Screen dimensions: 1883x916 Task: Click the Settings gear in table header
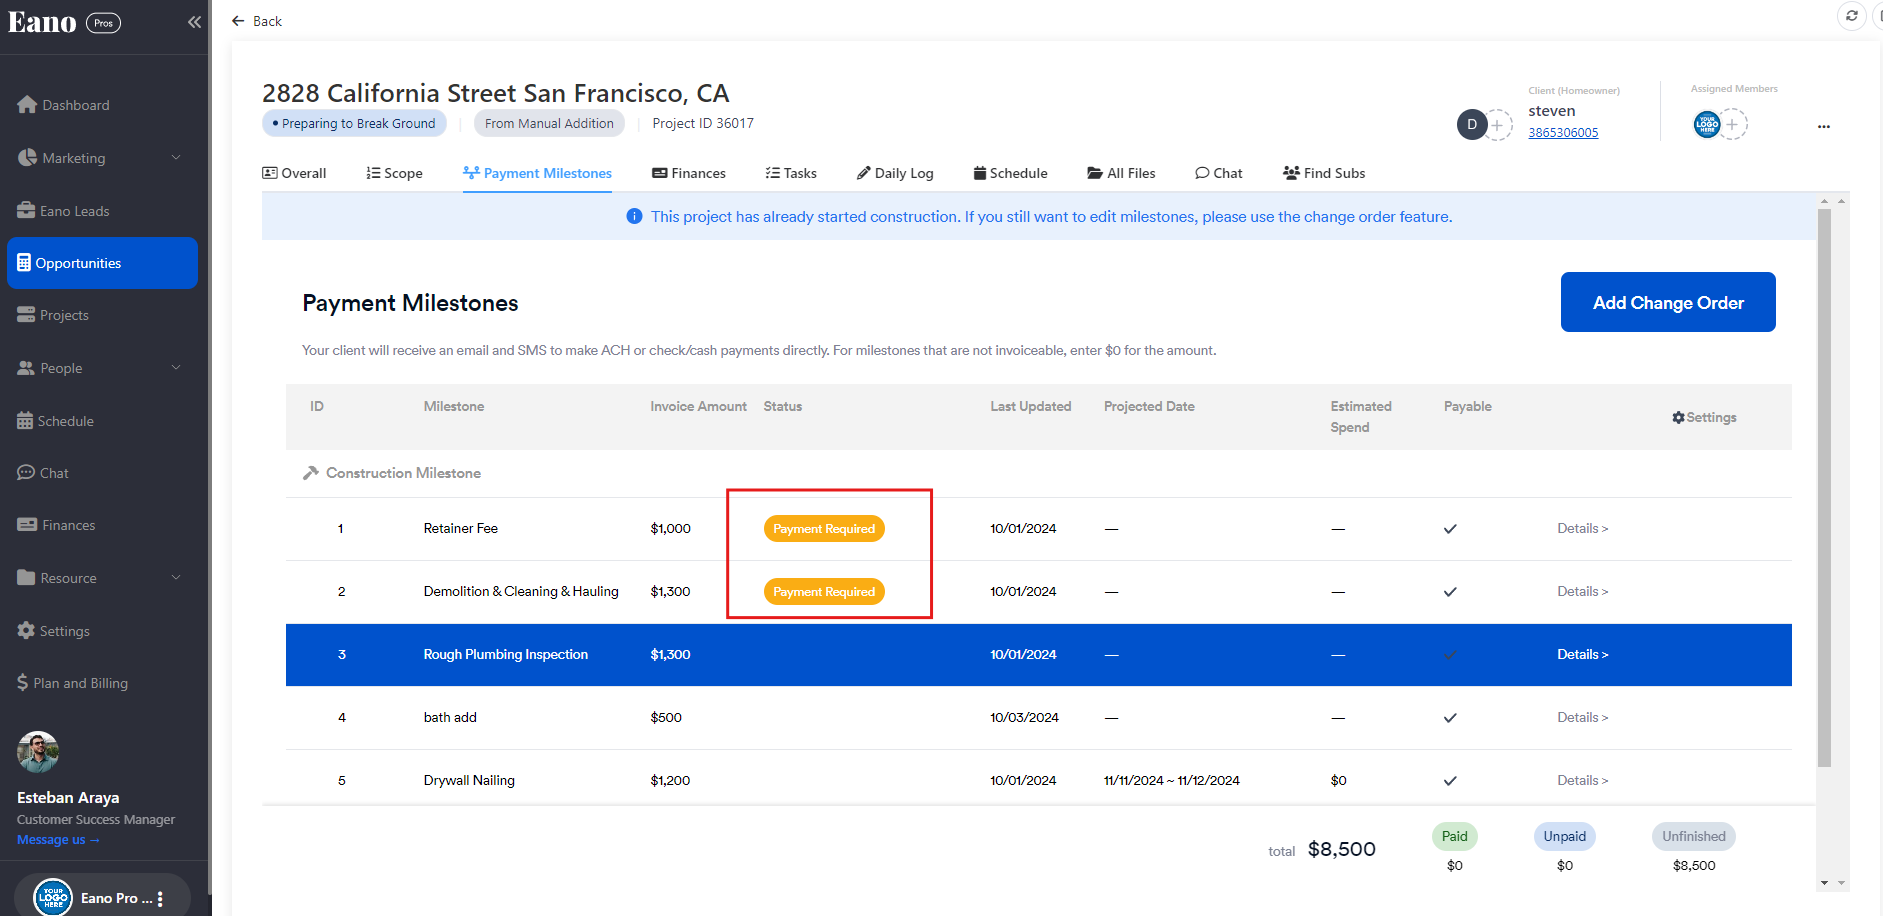pyautogui.click(x=1704, y=417)
